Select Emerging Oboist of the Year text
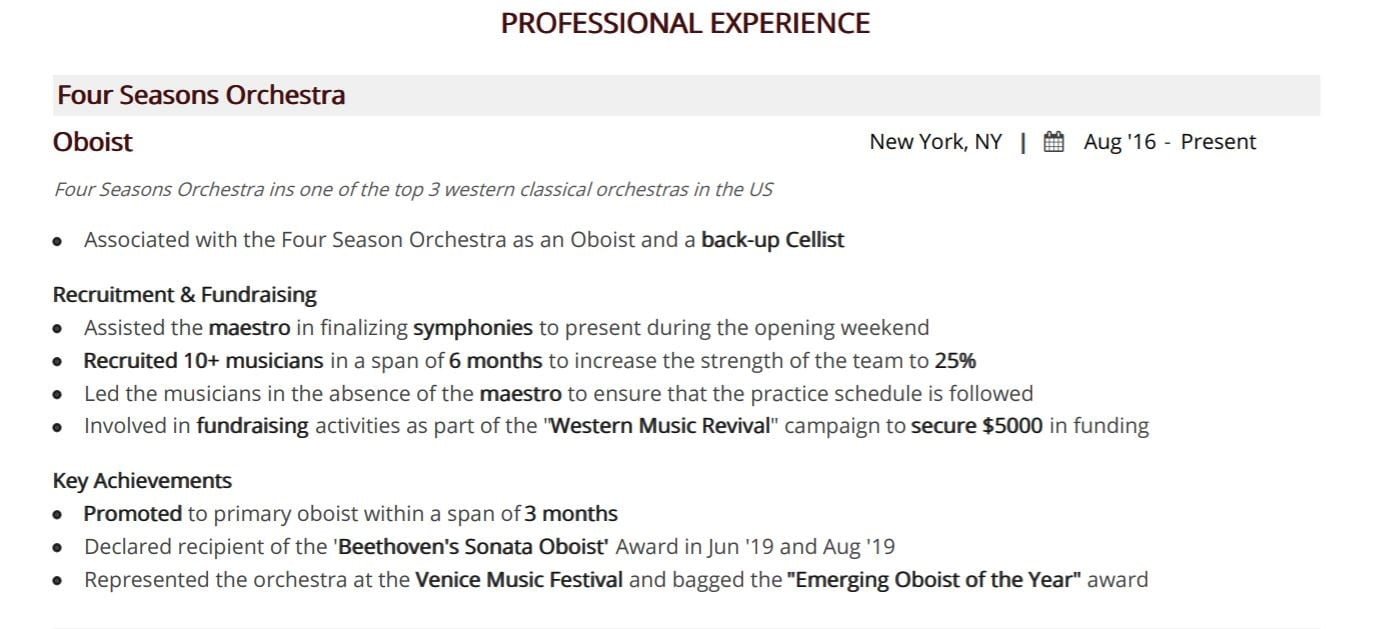 pyautogui.click(x=934, y=580)
